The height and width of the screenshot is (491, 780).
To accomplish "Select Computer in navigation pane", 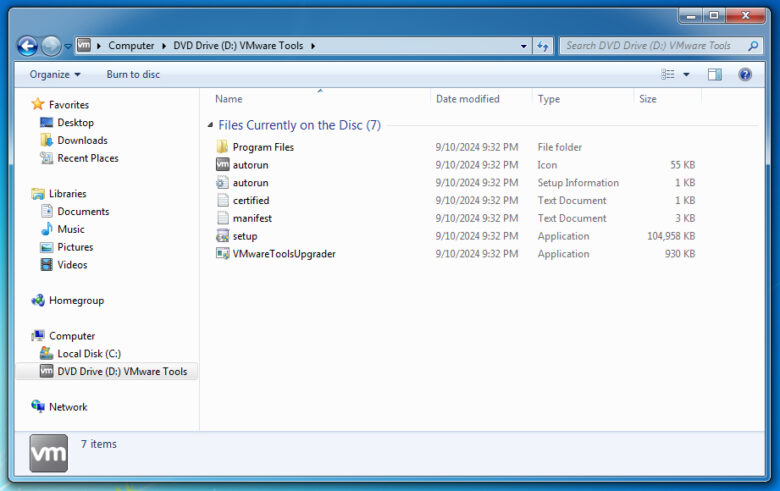I will coord(72,336).
